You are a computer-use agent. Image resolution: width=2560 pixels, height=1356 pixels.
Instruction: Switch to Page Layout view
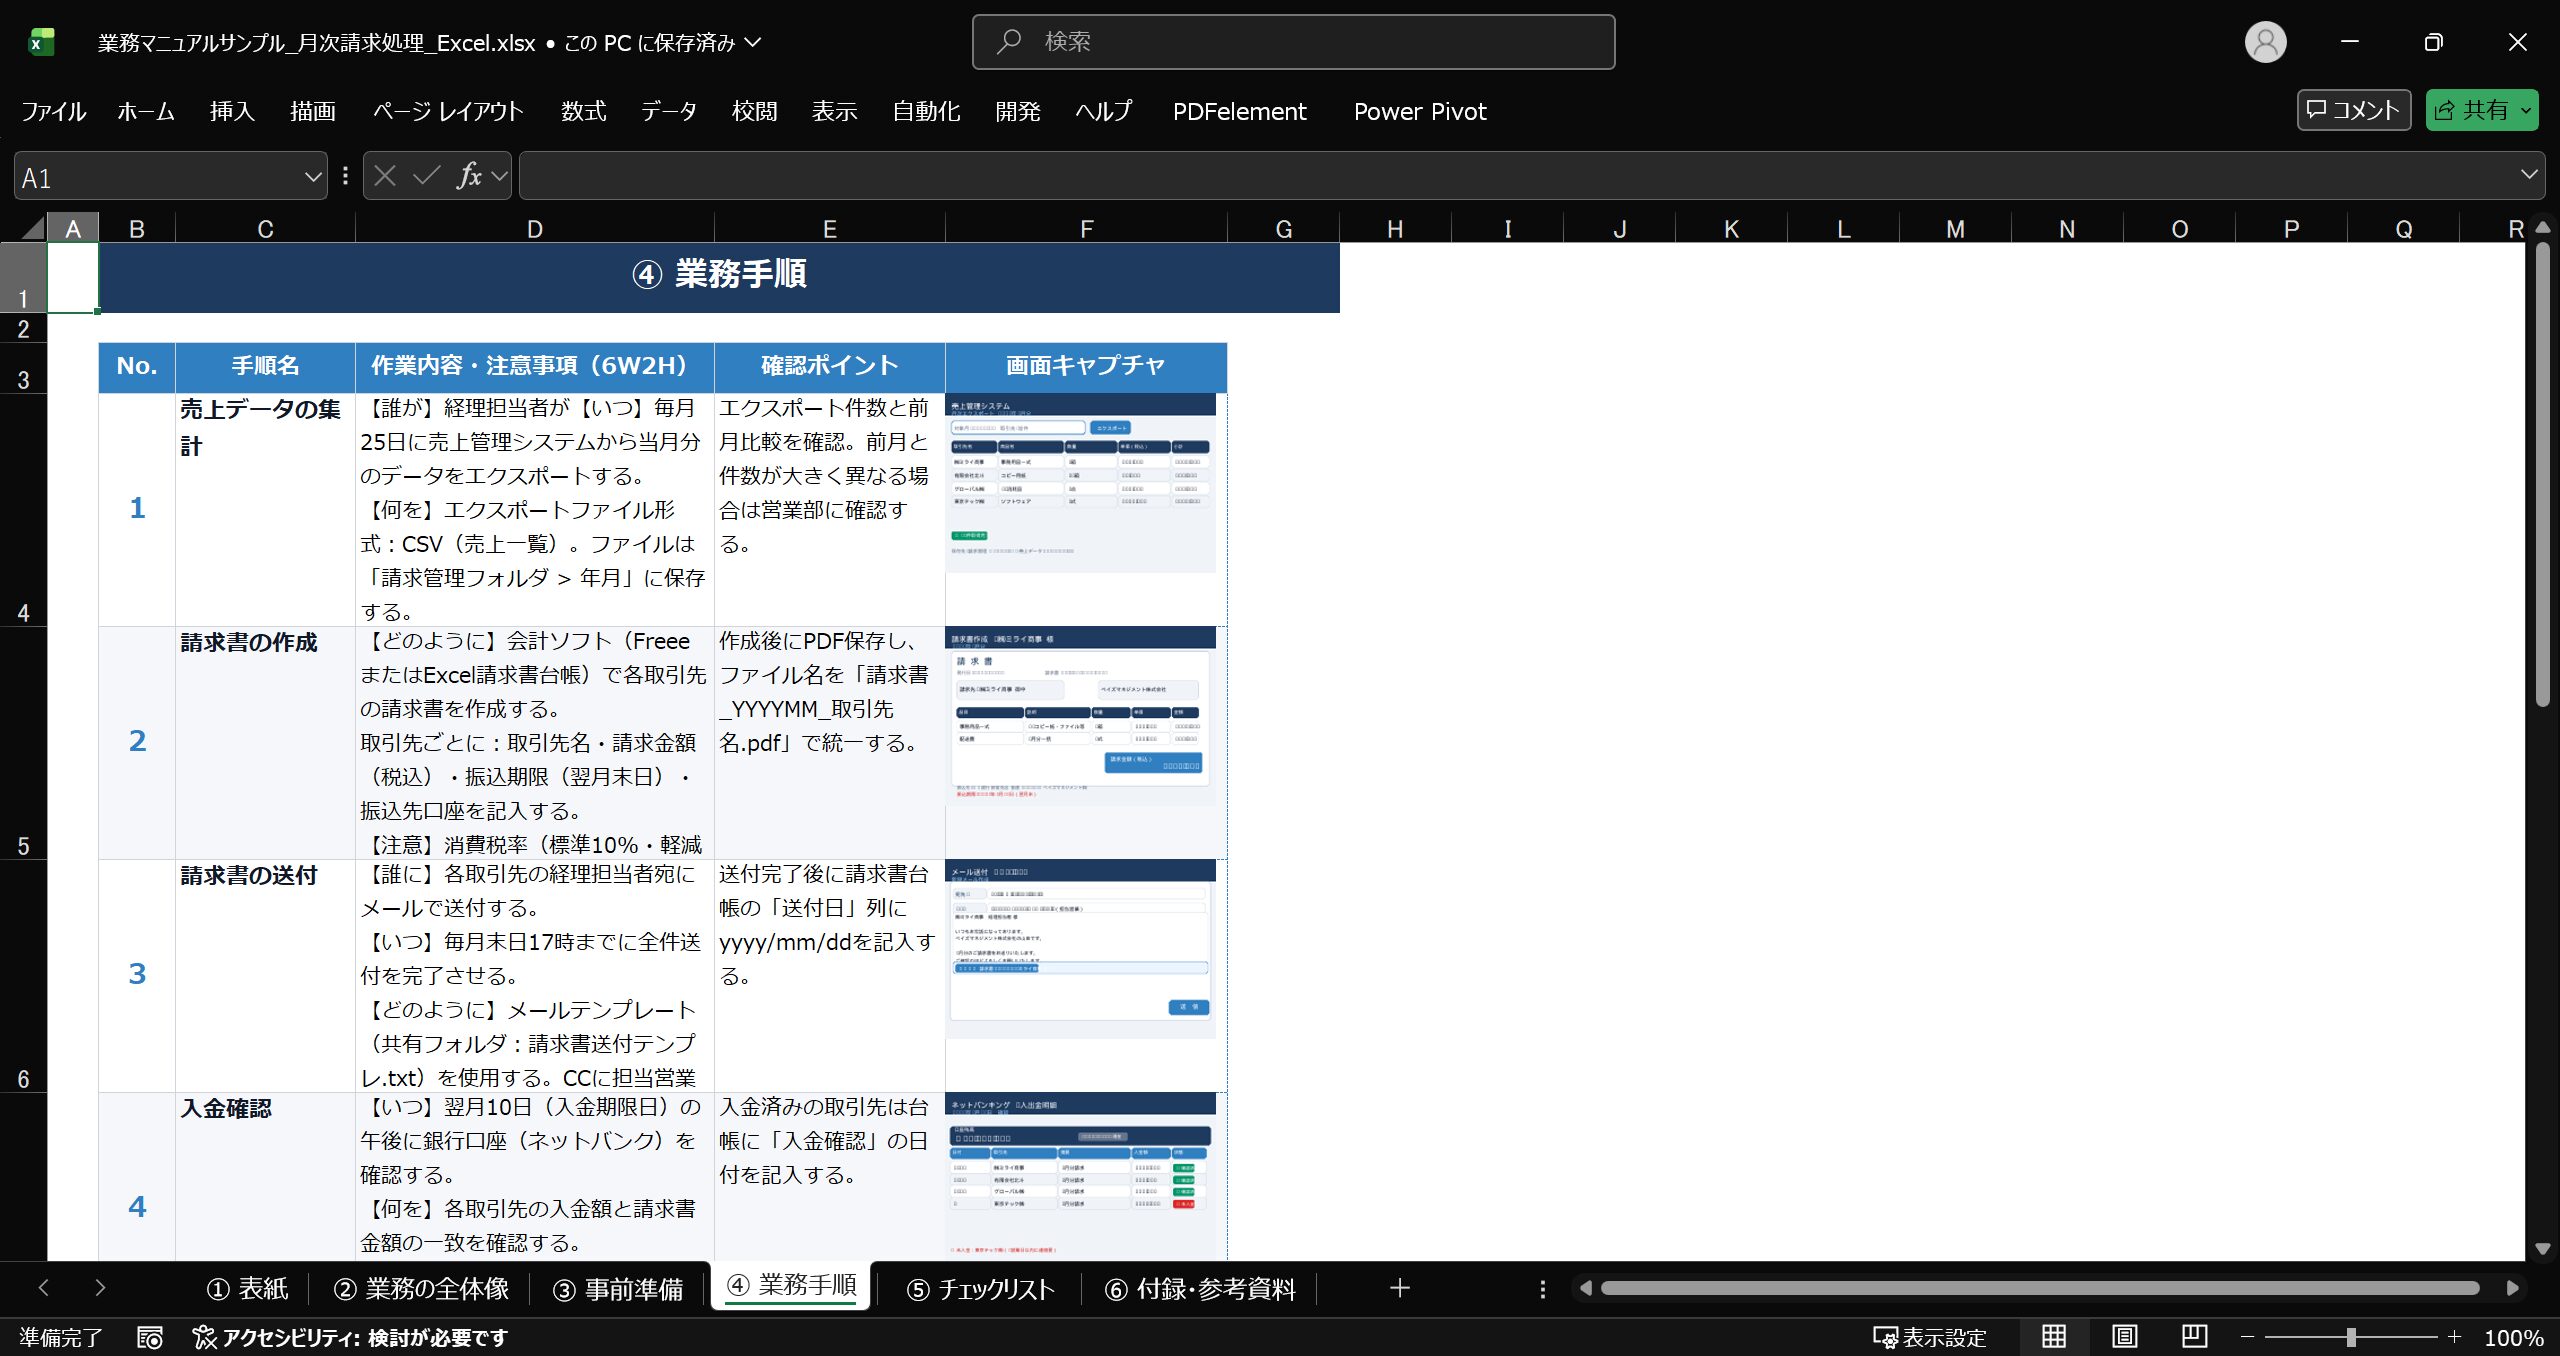click(x=2124, y=1337)
